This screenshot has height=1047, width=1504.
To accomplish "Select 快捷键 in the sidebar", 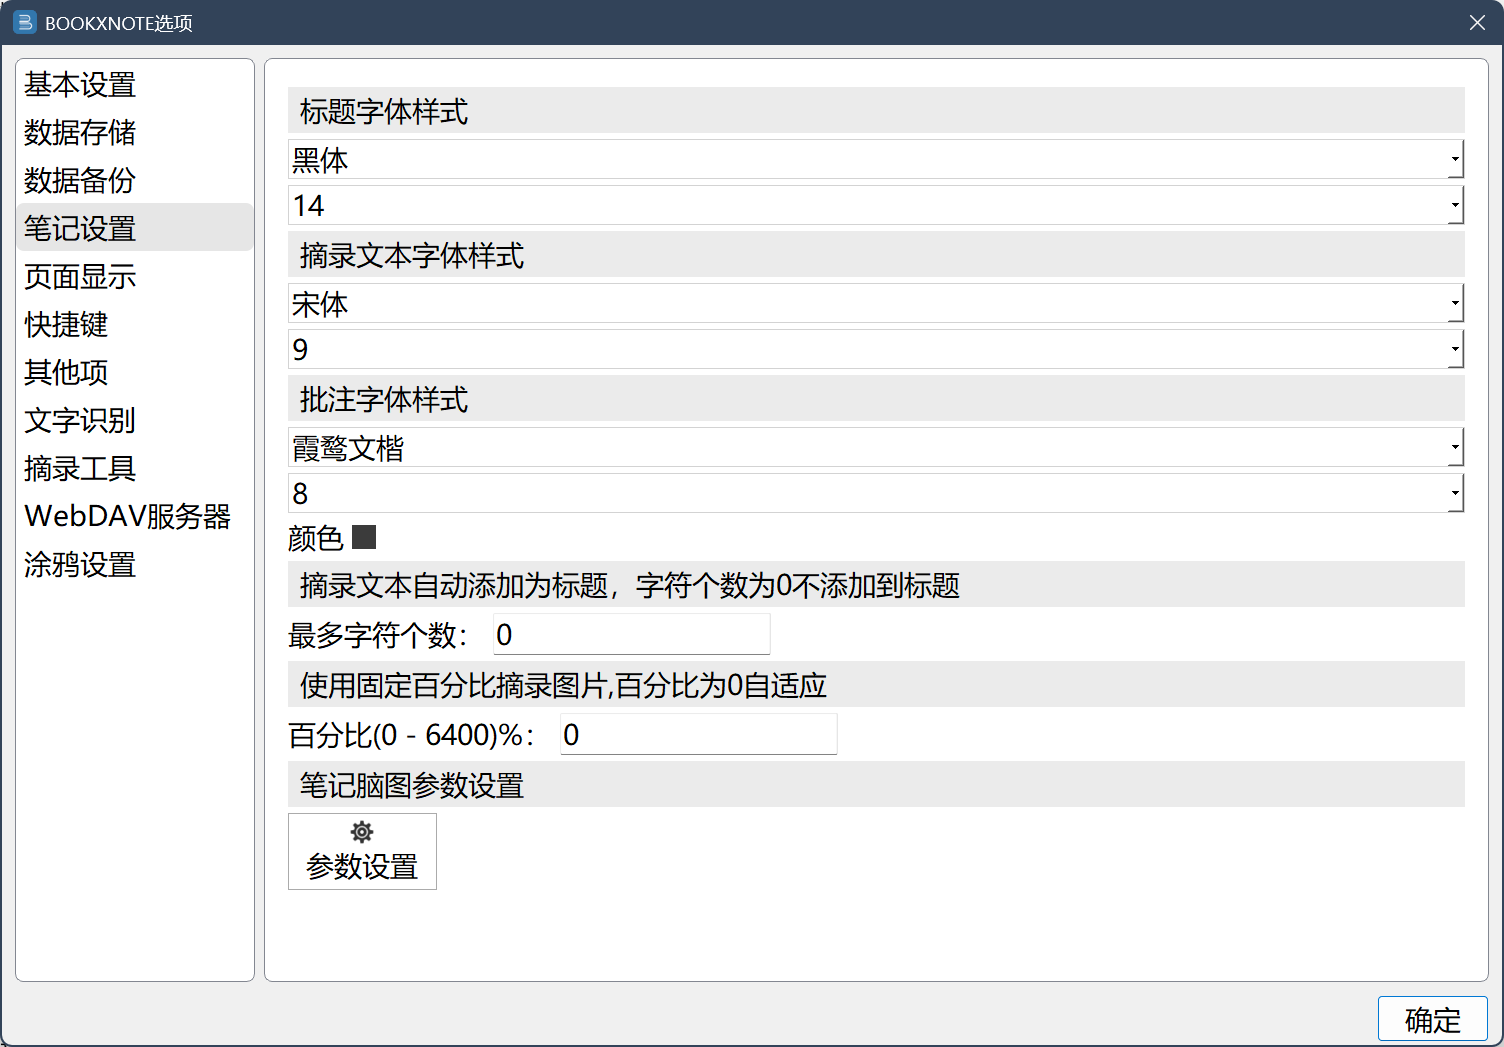I will click(x=66, y=325).
